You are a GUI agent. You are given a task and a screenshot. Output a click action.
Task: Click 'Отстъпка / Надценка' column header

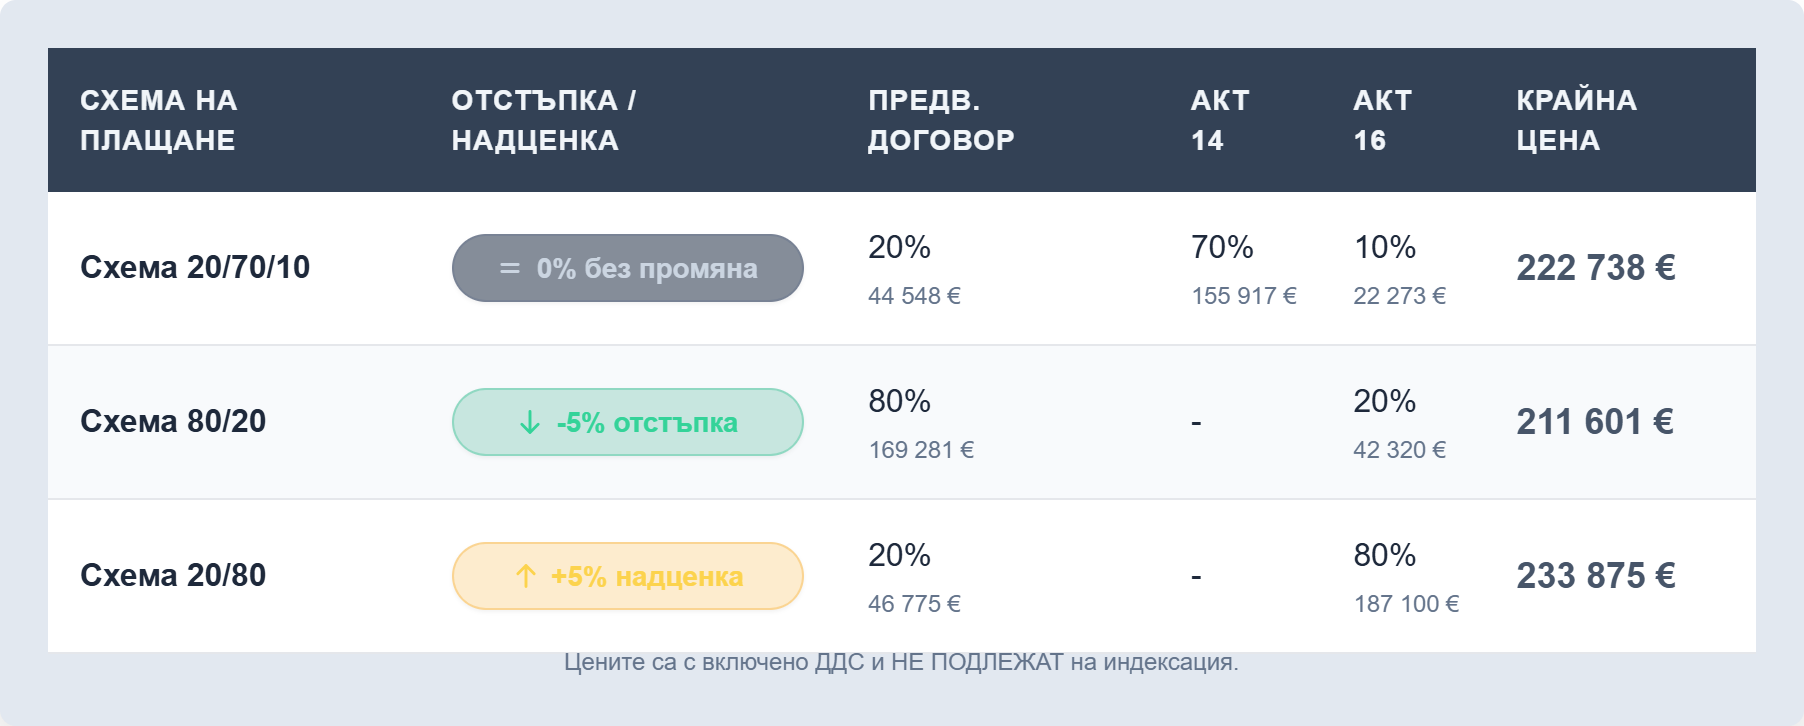coord(544,120)
